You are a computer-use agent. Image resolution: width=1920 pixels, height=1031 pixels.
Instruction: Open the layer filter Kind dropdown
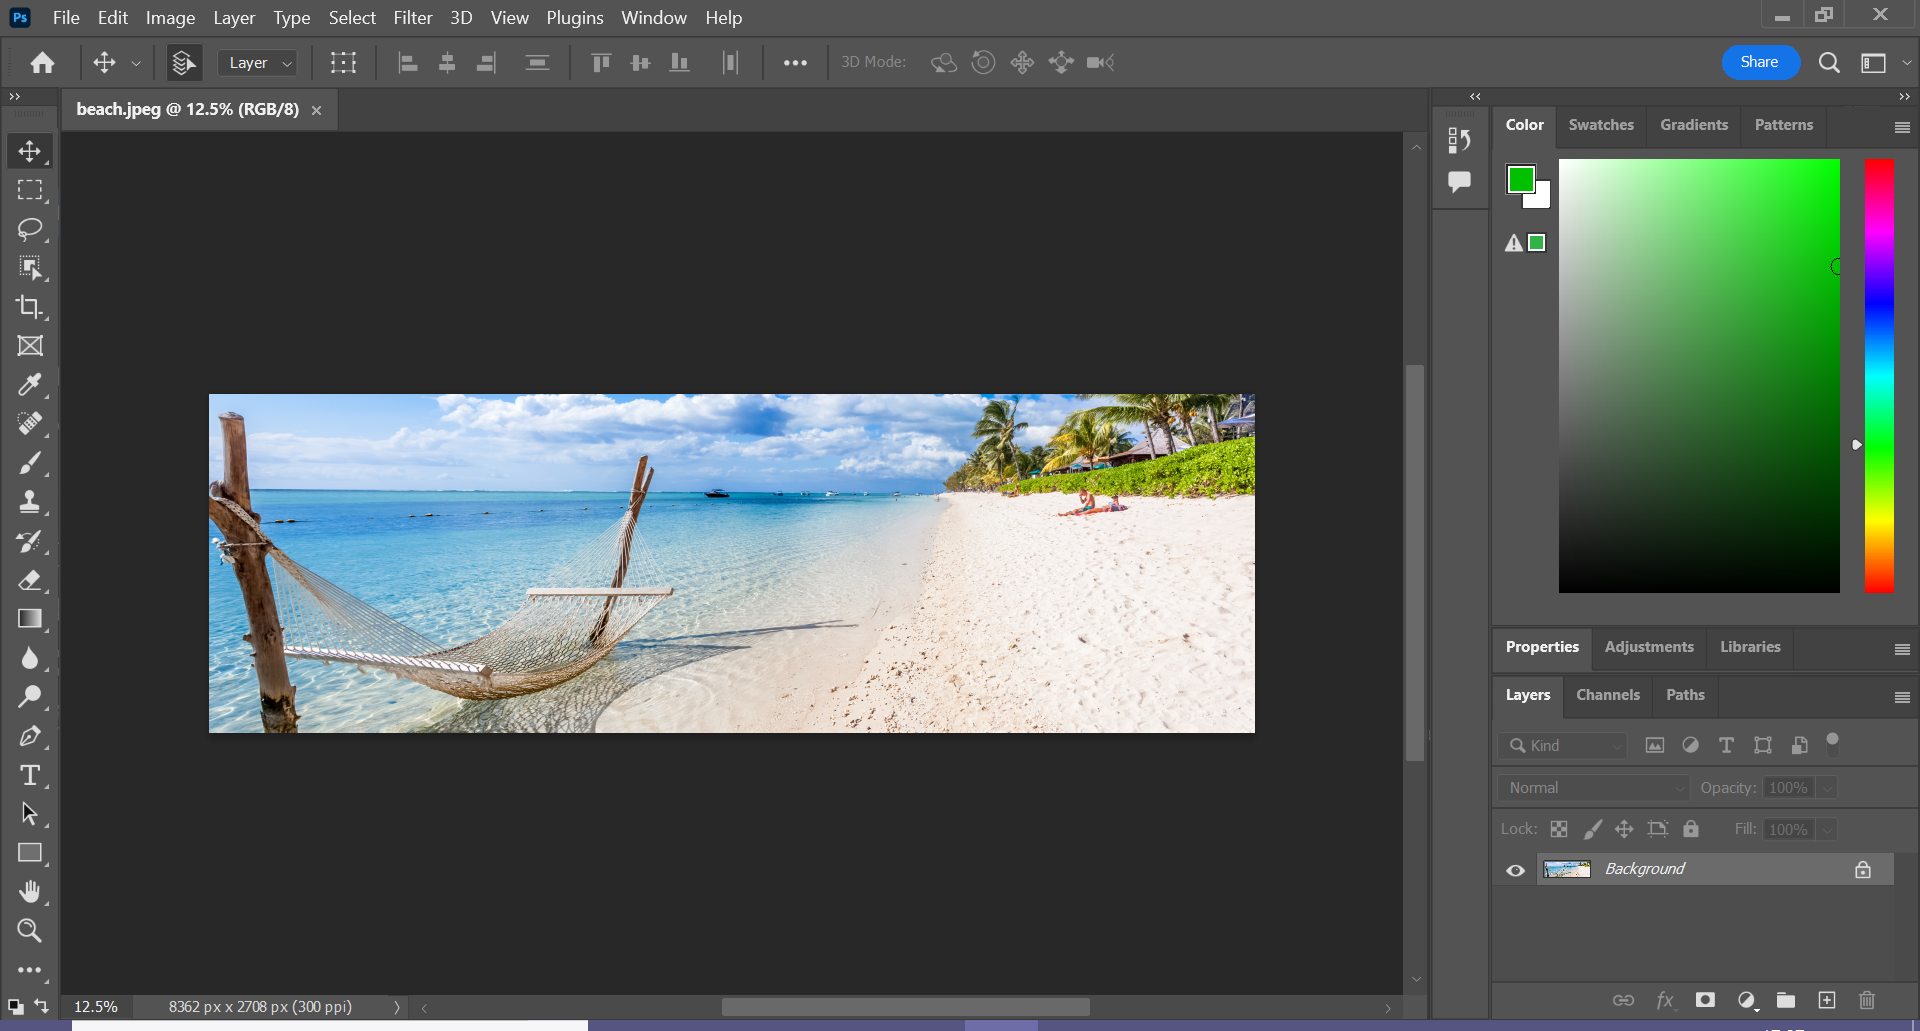click(x=1563, y=746)
